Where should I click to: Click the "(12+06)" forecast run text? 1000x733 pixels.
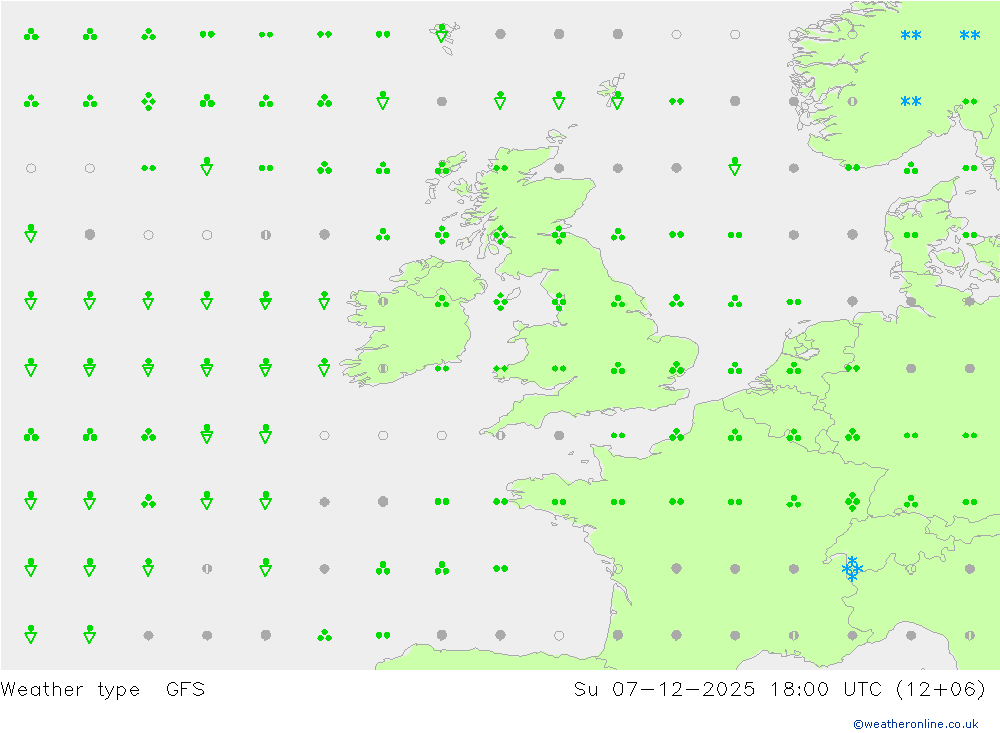coord(941,690)
